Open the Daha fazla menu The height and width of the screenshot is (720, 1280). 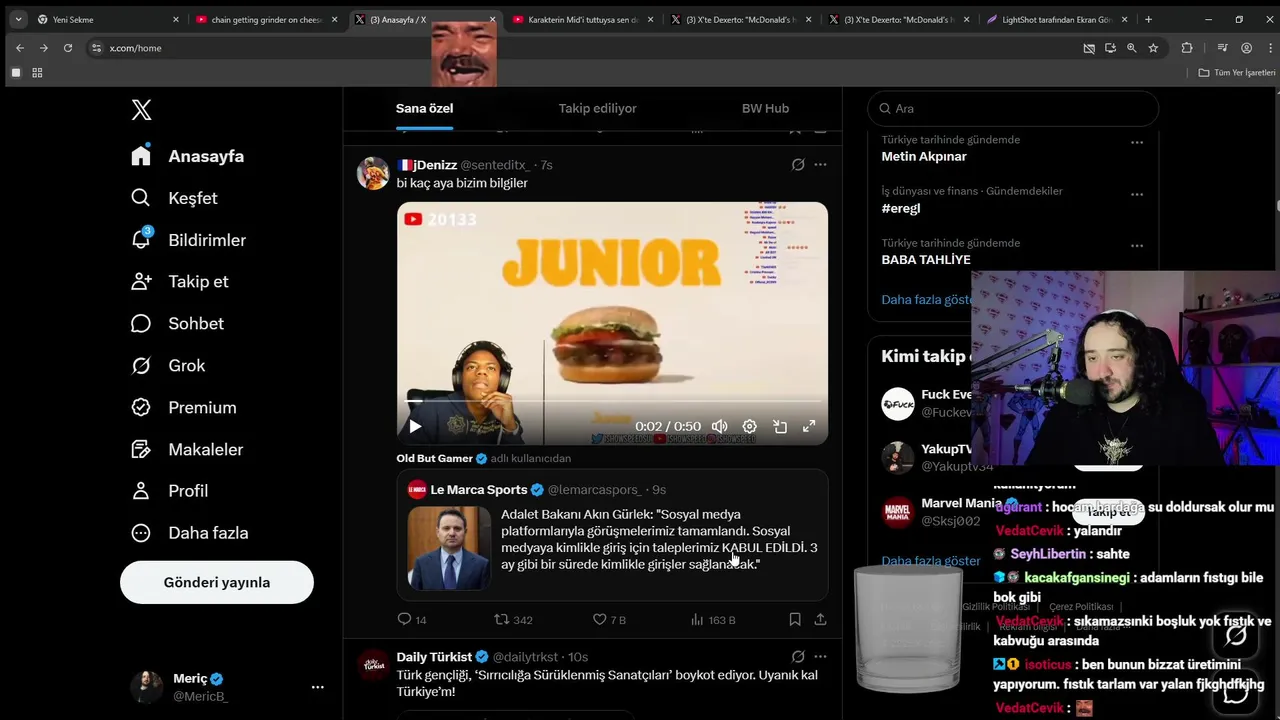(189, 533)
